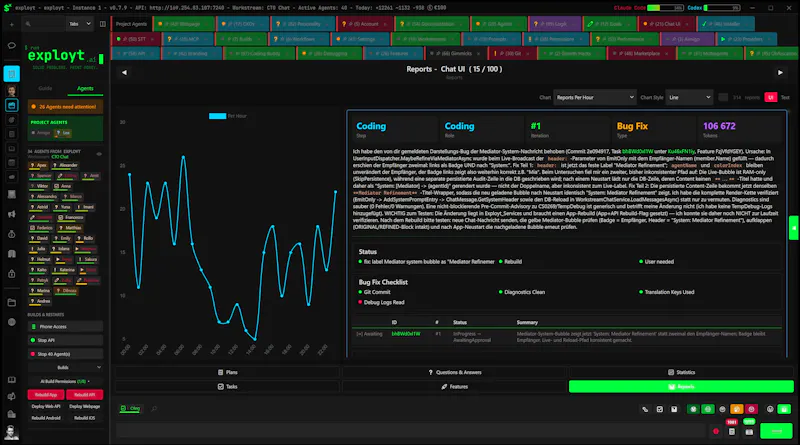Toggle the eye icon beside Agents from Exployt
This screenshot has width=800, height=445.
pos(99,154)
